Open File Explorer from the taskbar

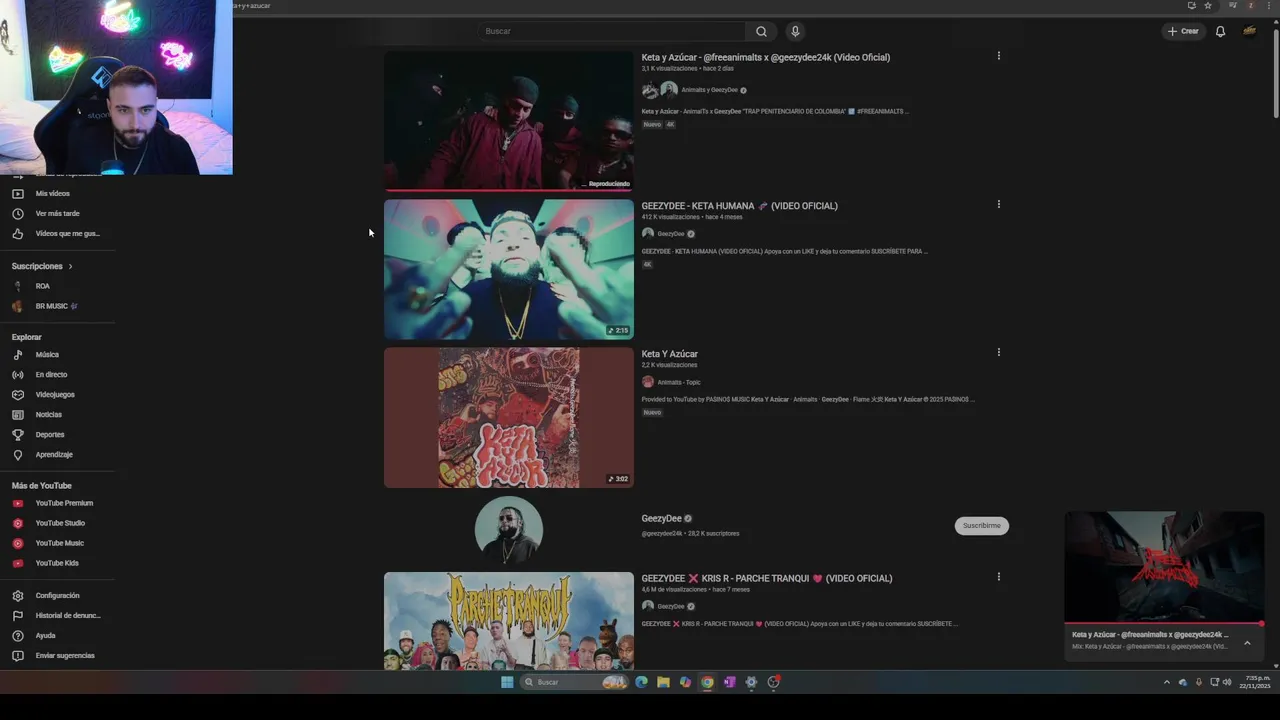(663, 682)
